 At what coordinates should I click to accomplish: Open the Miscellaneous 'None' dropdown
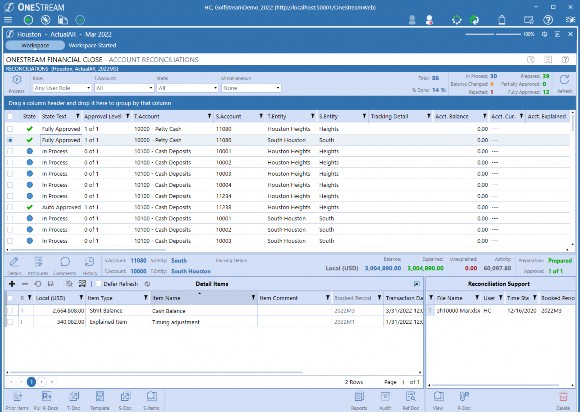(x=251, y=88)
